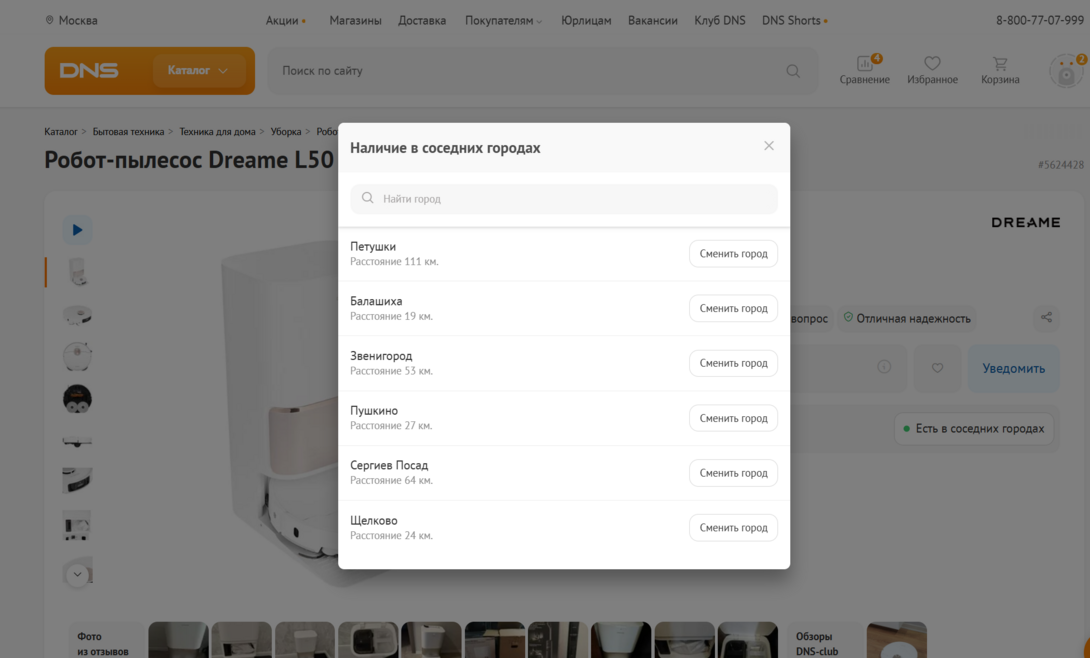Click the site search magnifier icon
Viewport: 1090px width, 658px height.
click(793, 71)
